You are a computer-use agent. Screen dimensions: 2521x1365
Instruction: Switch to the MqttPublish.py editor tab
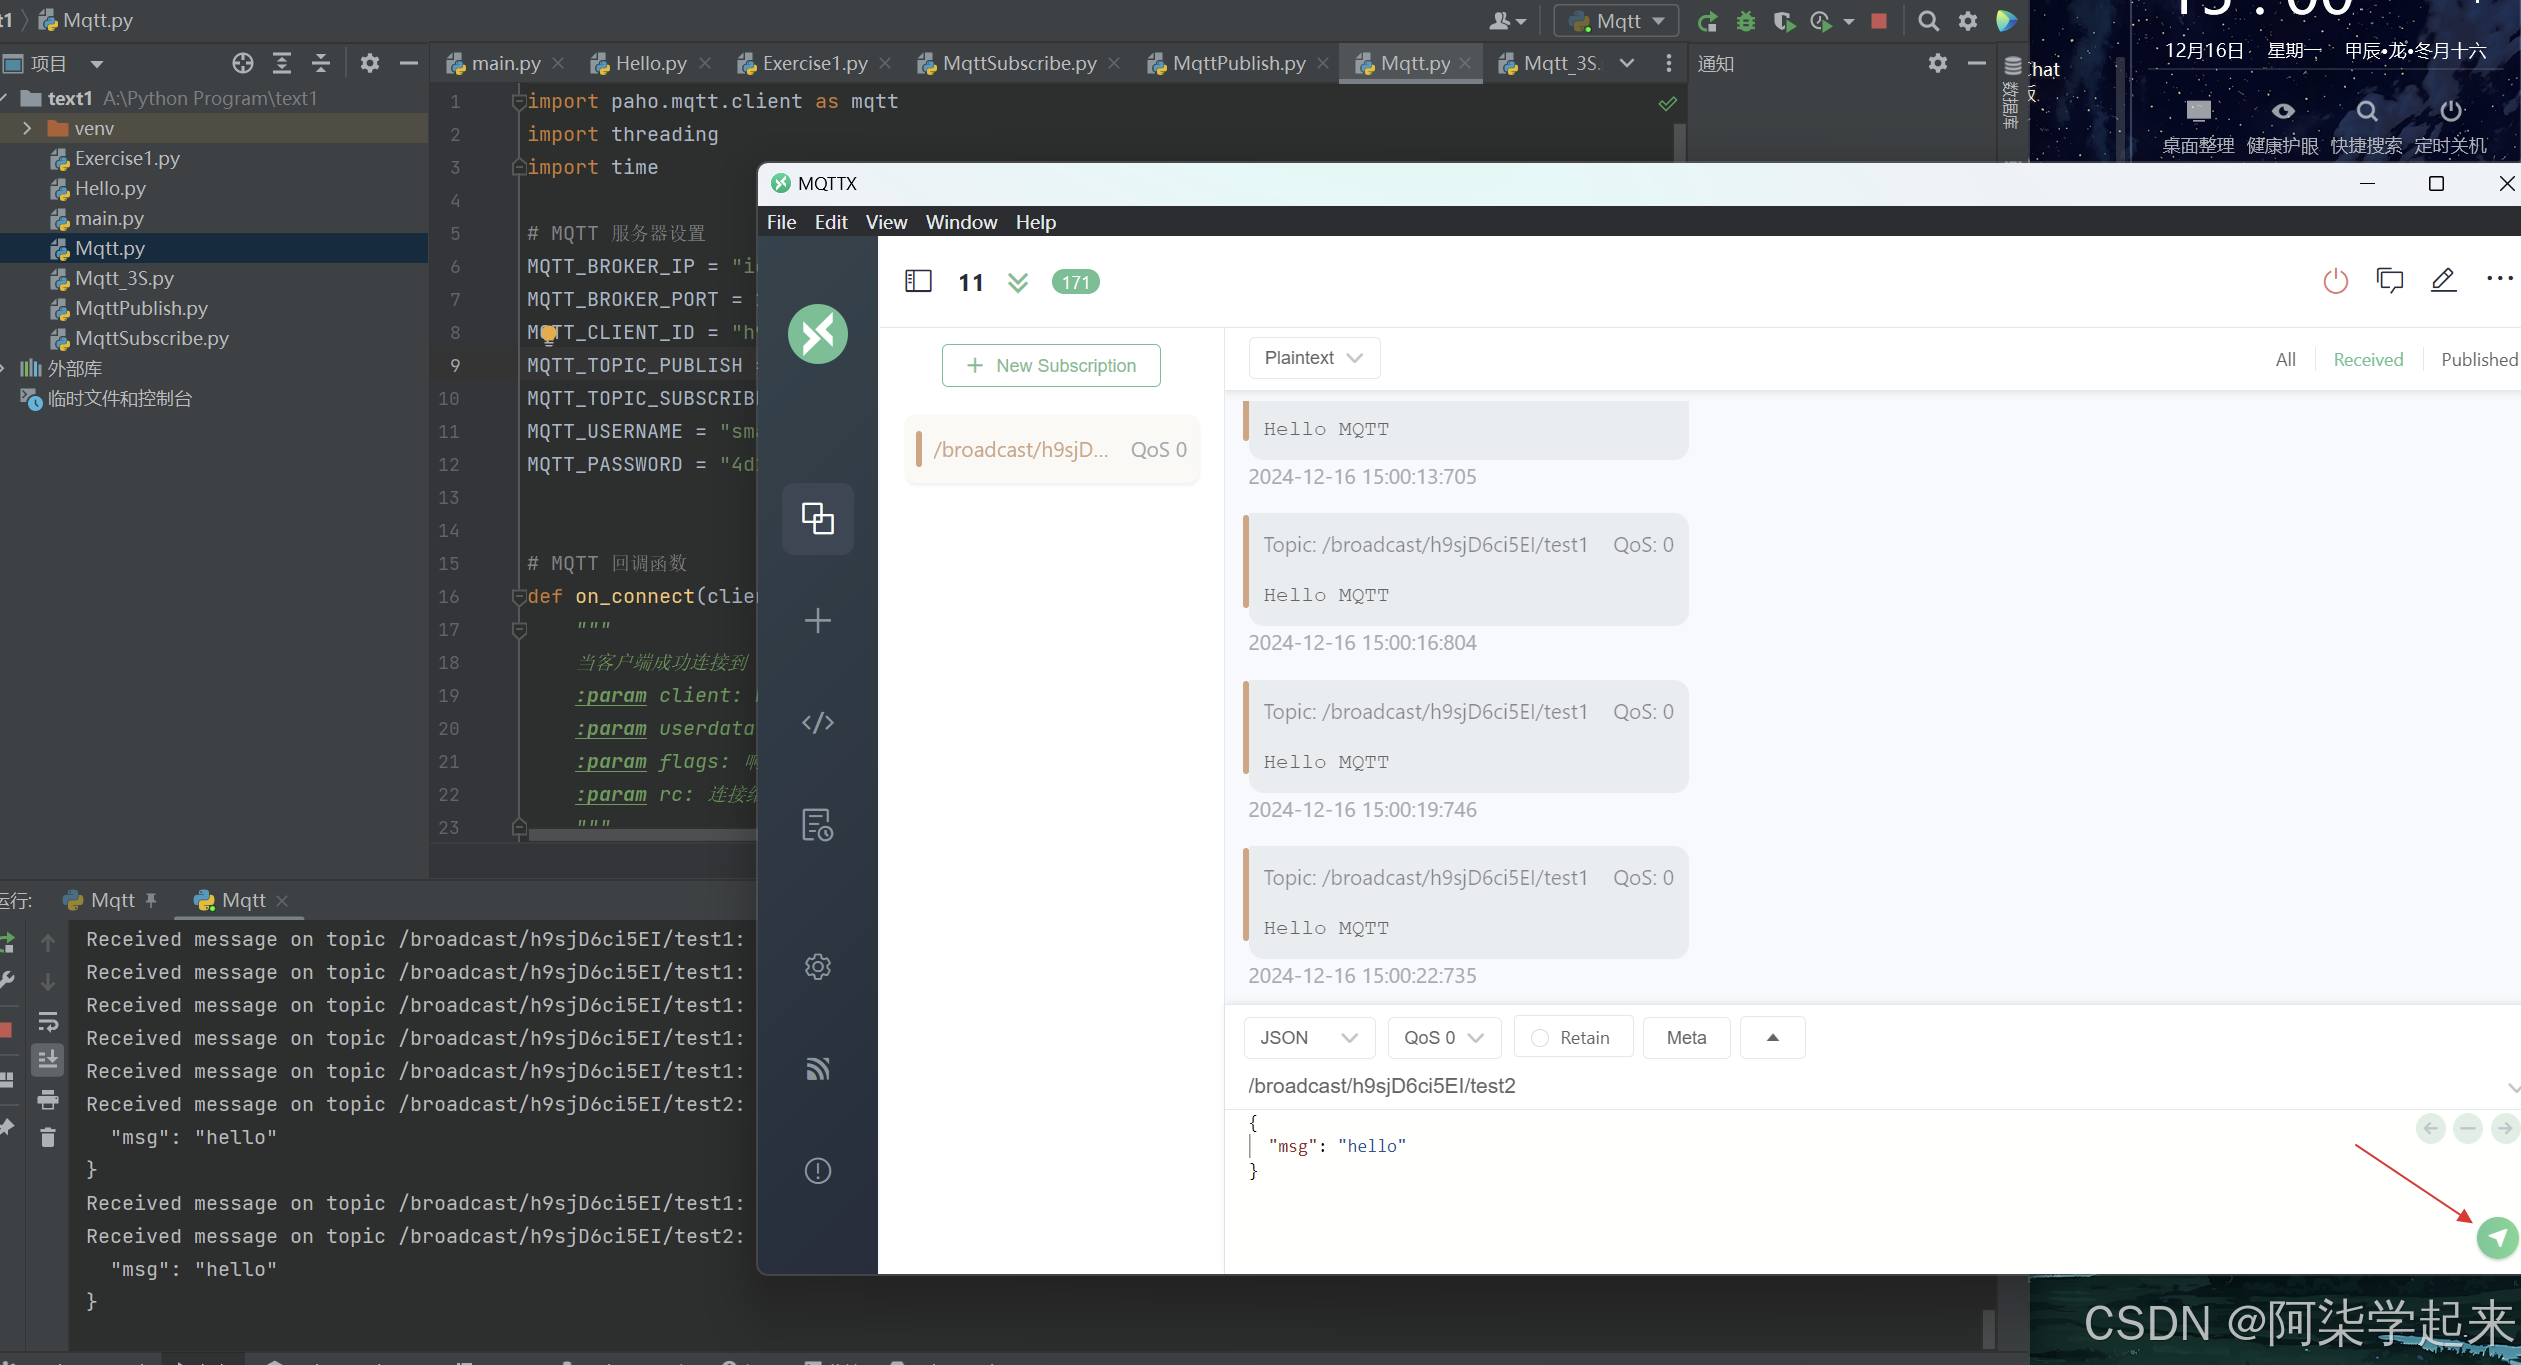click(x=1238, y=63)
